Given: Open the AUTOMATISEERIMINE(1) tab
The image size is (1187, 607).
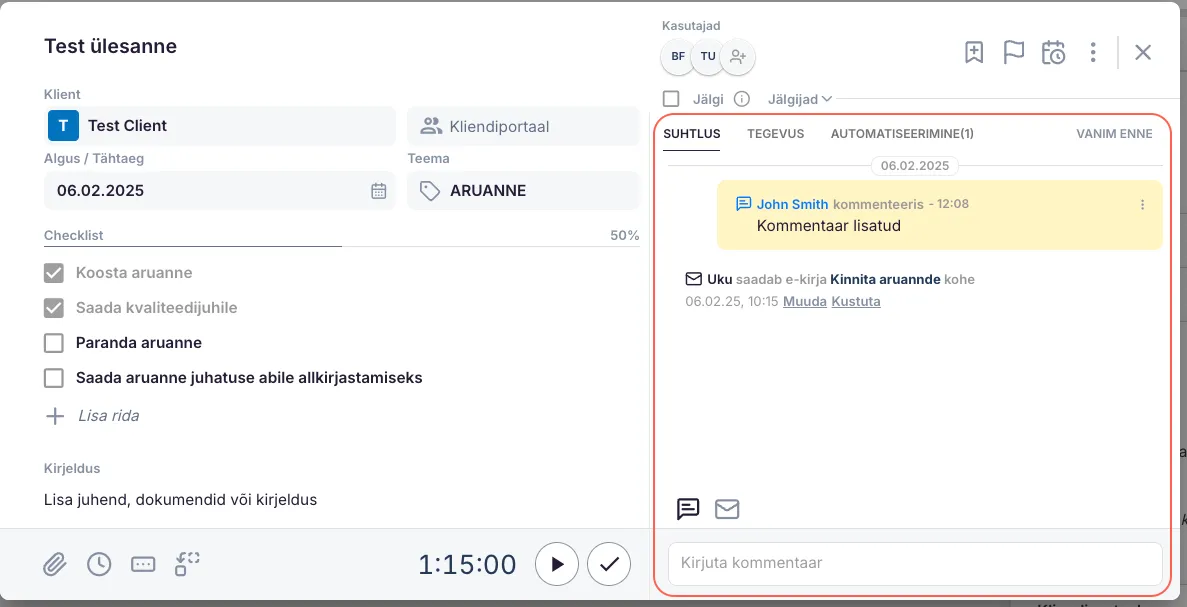Looking at the screenshot, I should pyautogui.click(x=902, y=133).
